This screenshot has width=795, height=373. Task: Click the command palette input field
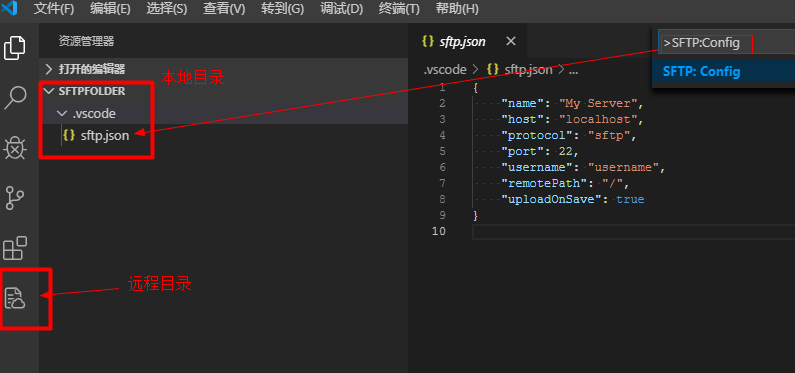(x=726, y=43)
